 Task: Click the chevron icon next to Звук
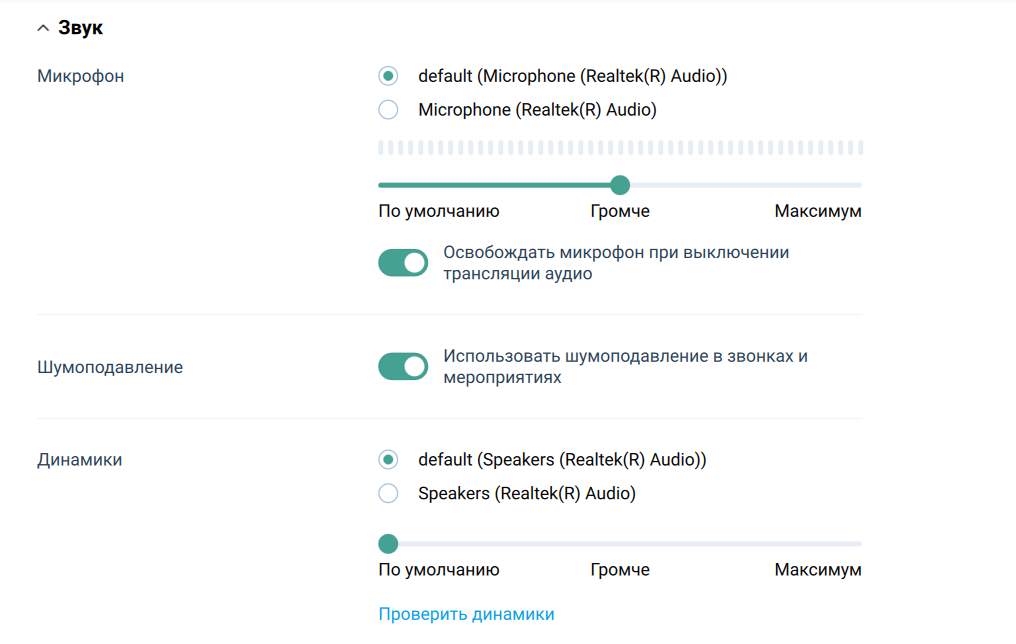point(42,27)
